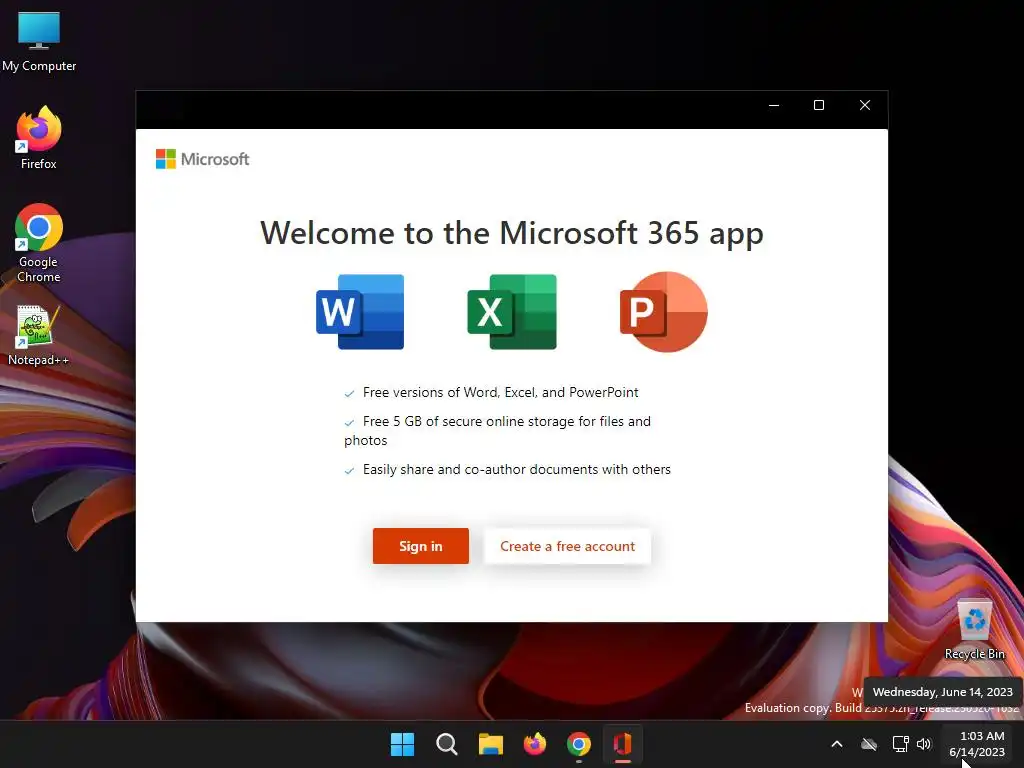Launch Firefox from the taskbar
This screenshot has height=768, width=1024.
click(x=535, y=744)
